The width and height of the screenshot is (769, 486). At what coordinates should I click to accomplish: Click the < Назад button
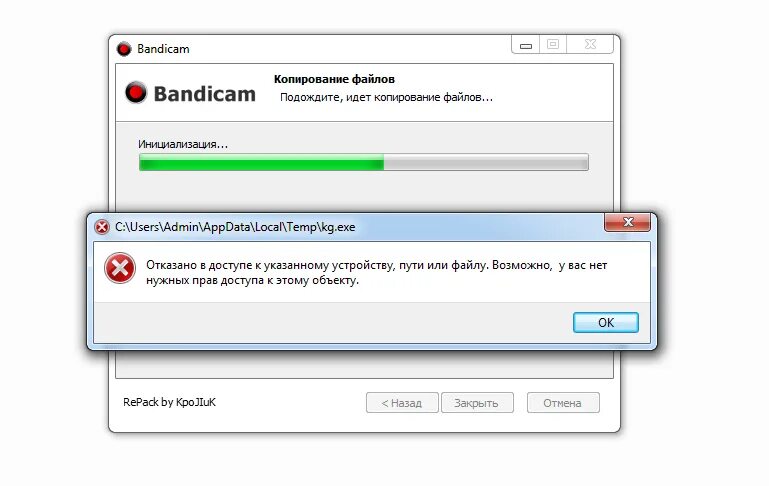pyautogui.click(x=402, y=403)
